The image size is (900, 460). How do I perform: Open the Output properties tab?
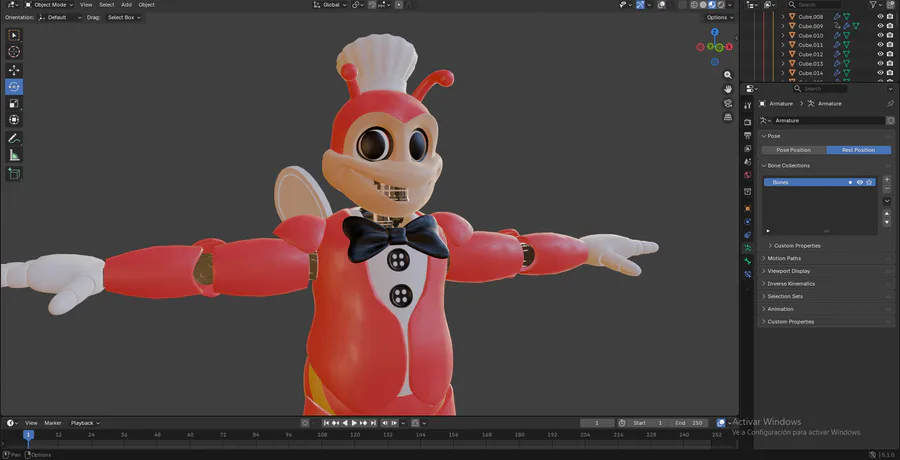point(747,136)
